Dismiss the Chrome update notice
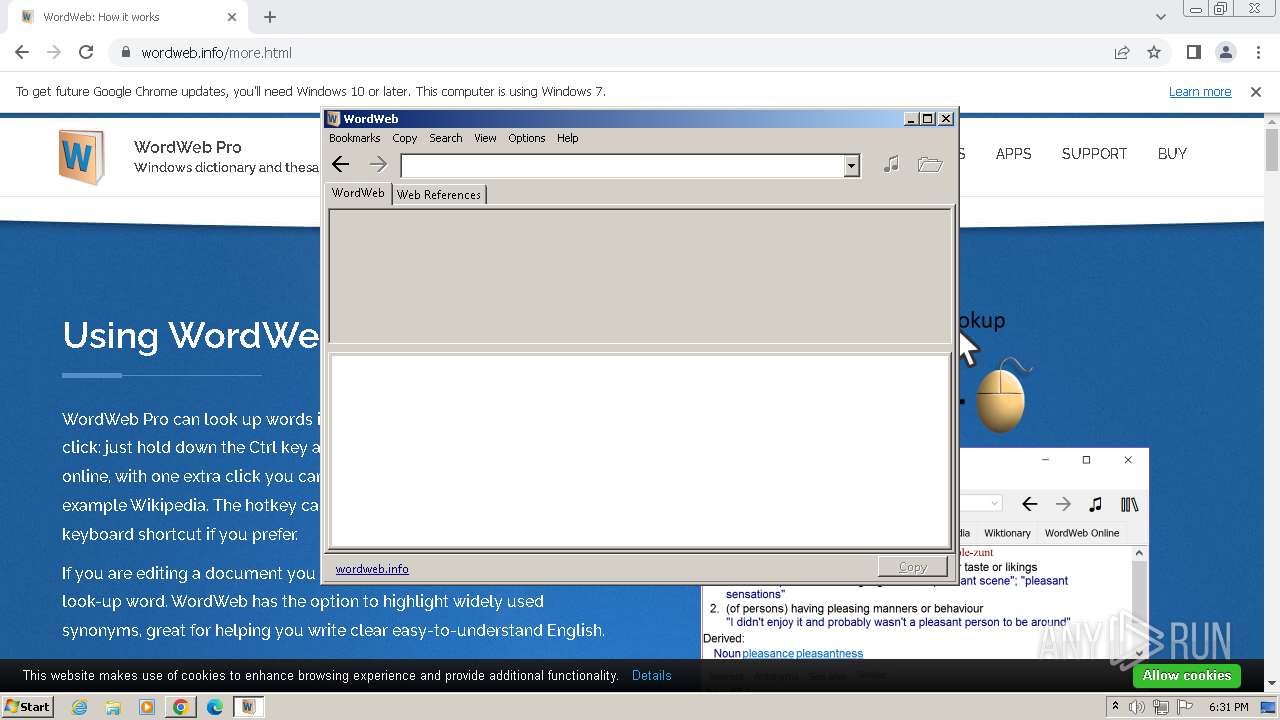 coord(1256,91)
